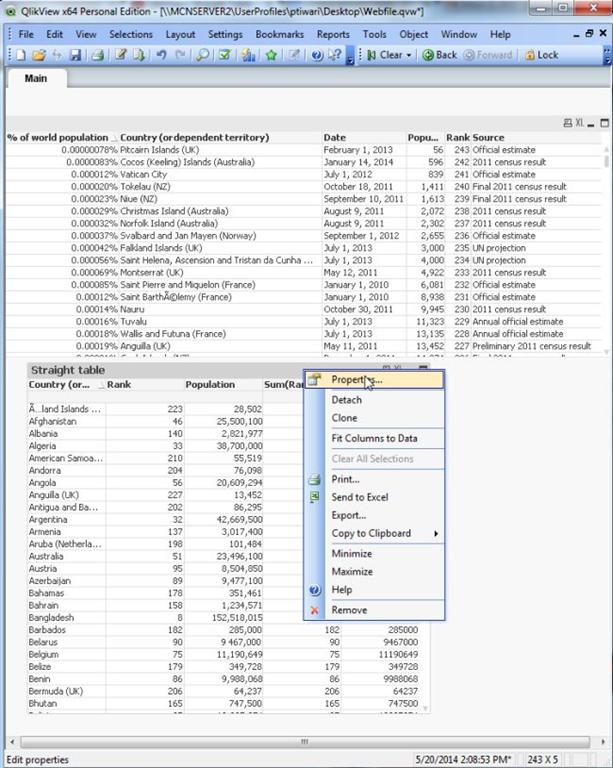The image size is (613, 768).
Task: Click the Reload document icon
Action: pos(139,55)
